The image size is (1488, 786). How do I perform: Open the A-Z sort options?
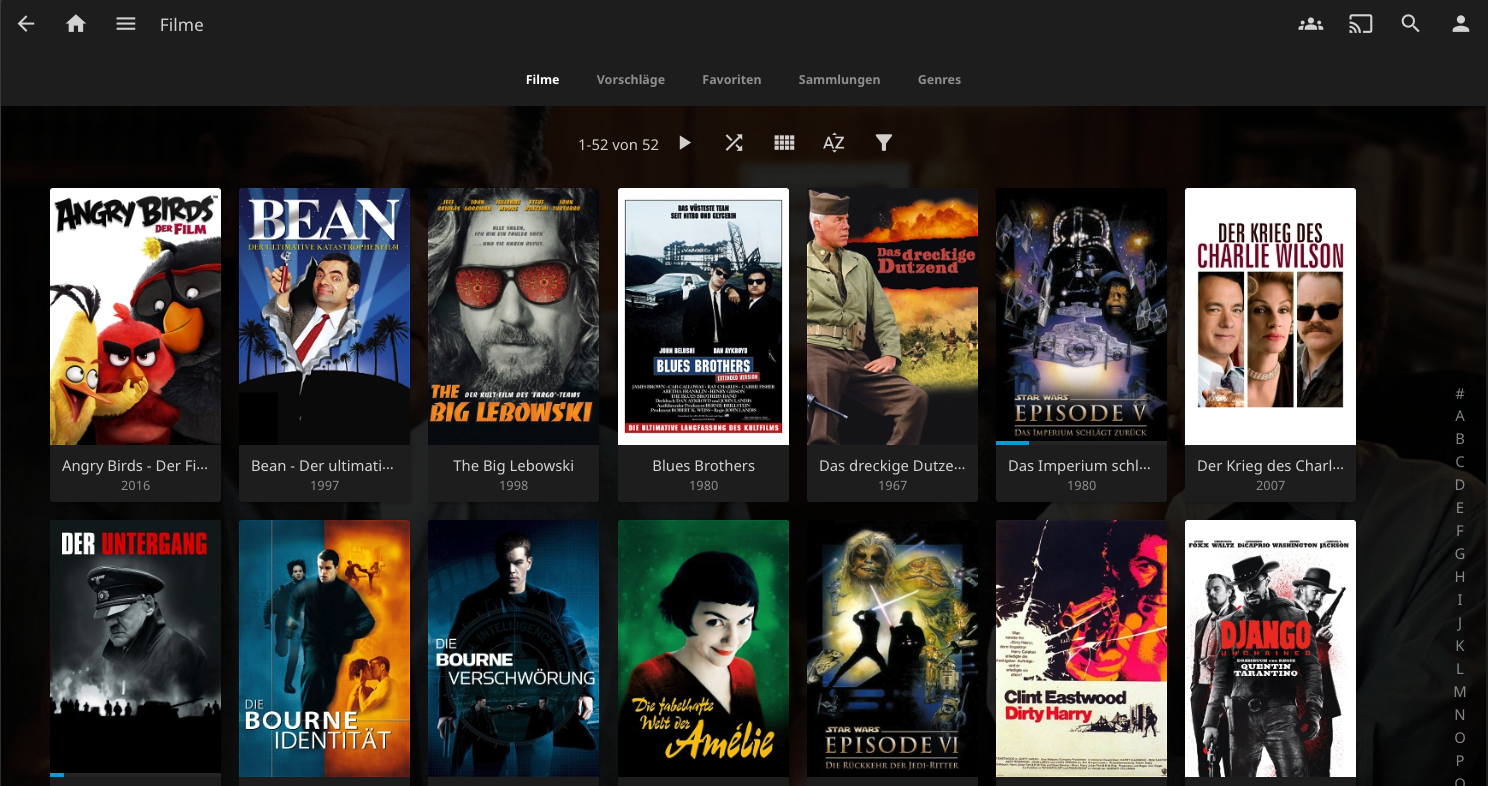[x=834, y=143]
